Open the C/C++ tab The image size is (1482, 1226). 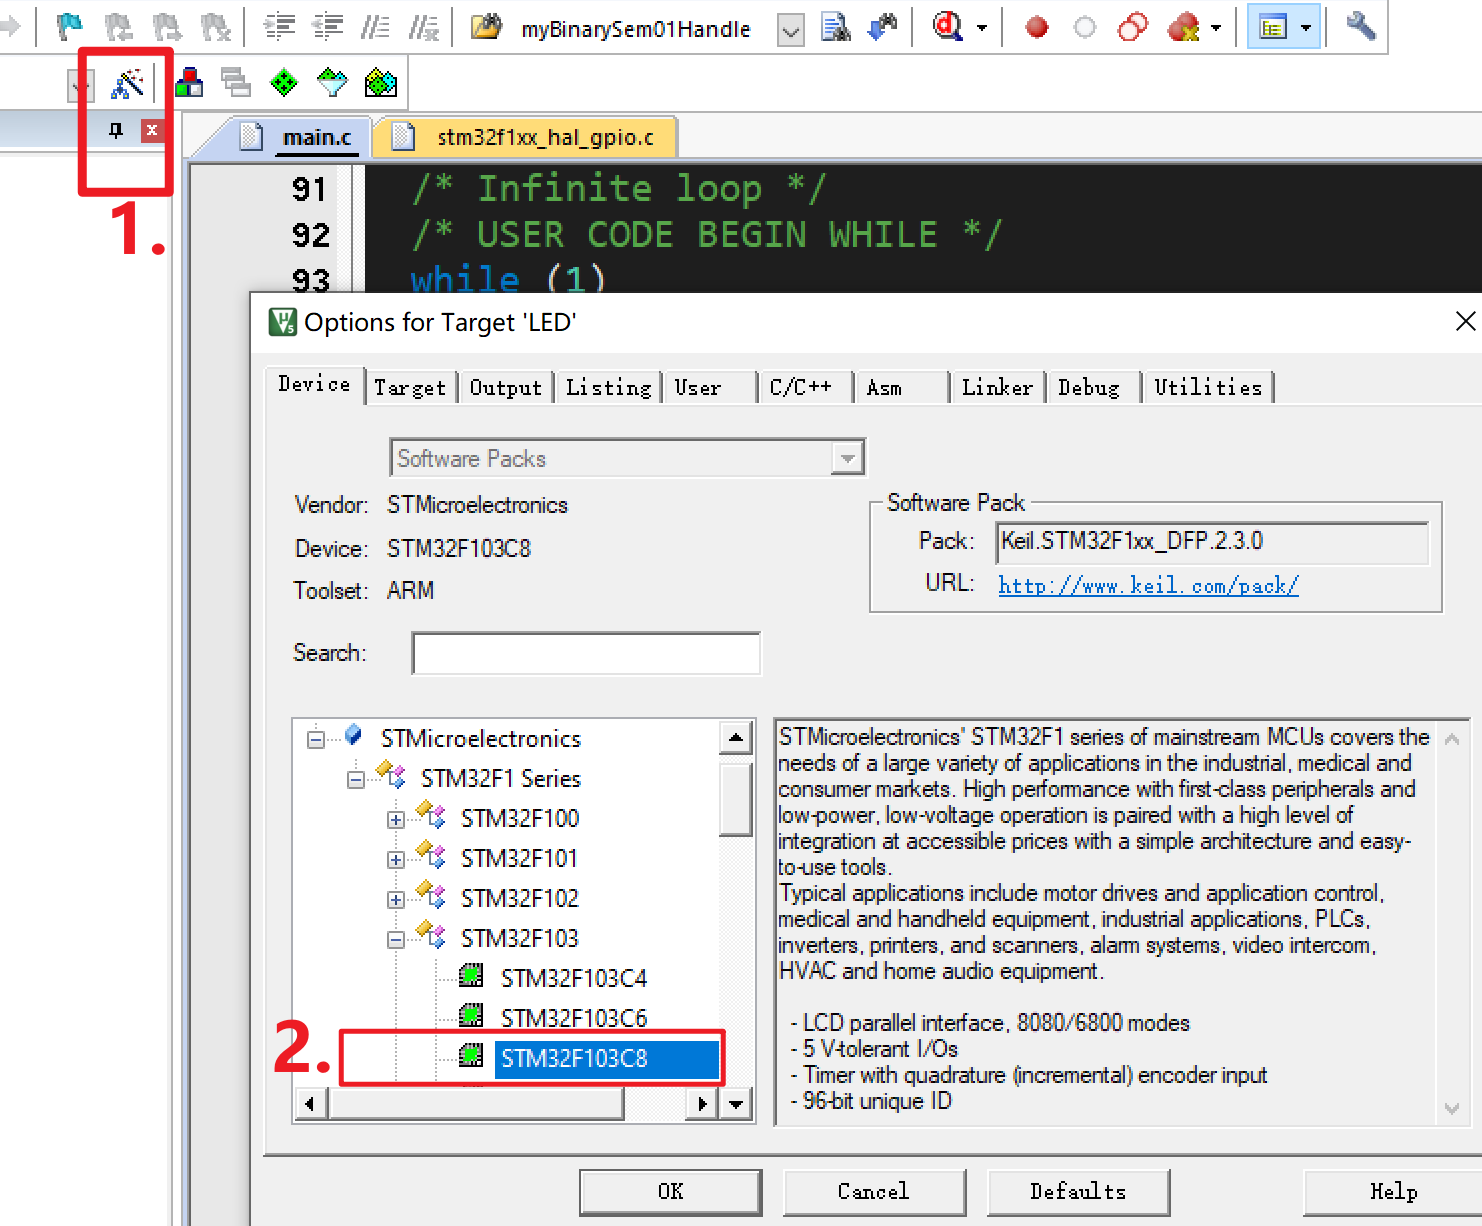pos(805,388)
